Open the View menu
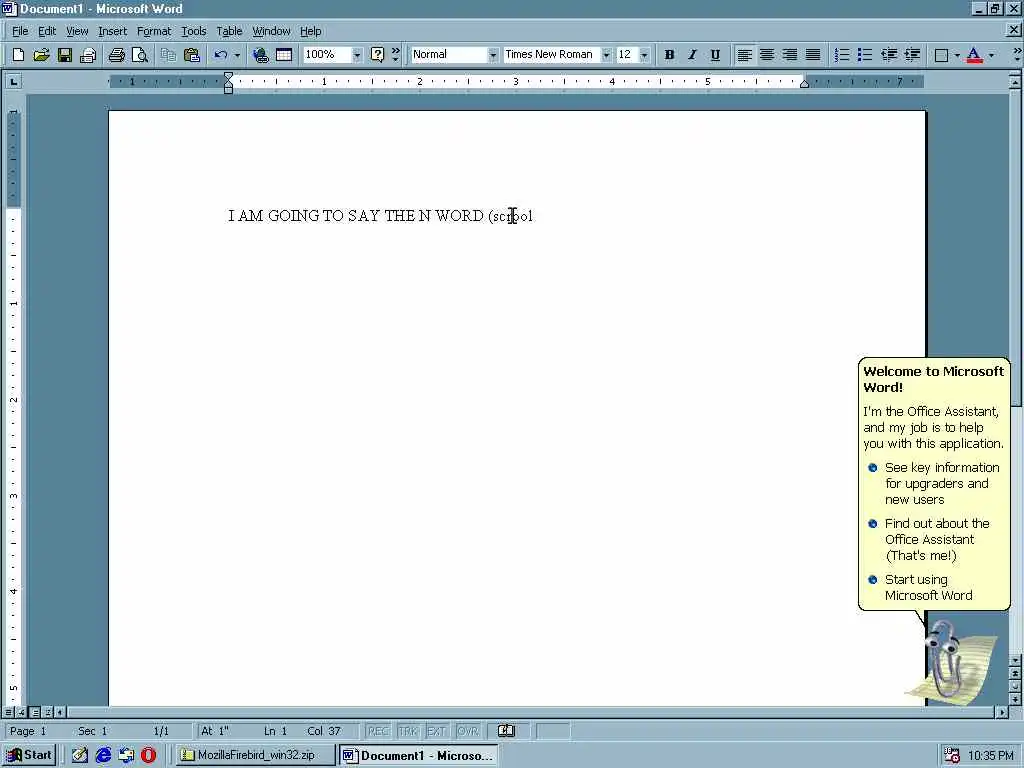The image size is (1024, 768). (77, 31)
